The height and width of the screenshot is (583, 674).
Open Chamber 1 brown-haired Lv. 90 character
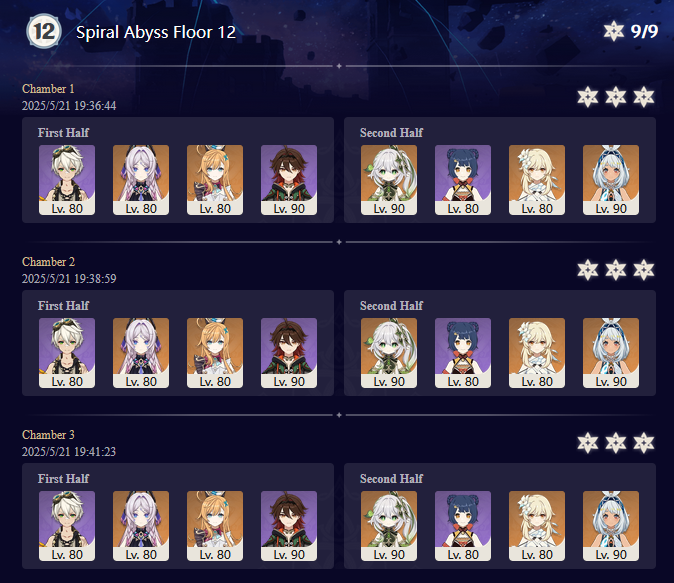click(x=289, y=180)
